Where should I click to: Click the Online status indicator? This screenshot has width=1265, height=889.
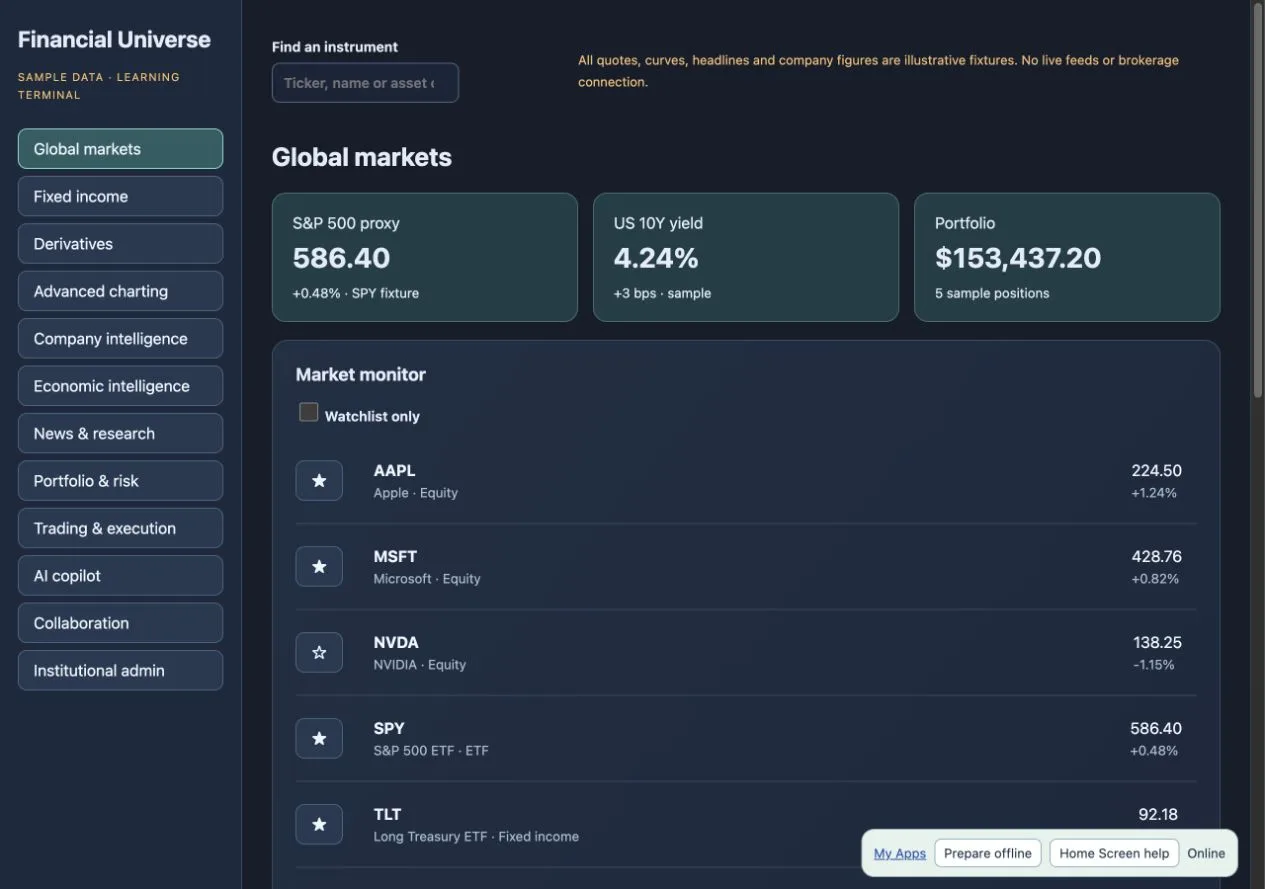[1206, 853]
